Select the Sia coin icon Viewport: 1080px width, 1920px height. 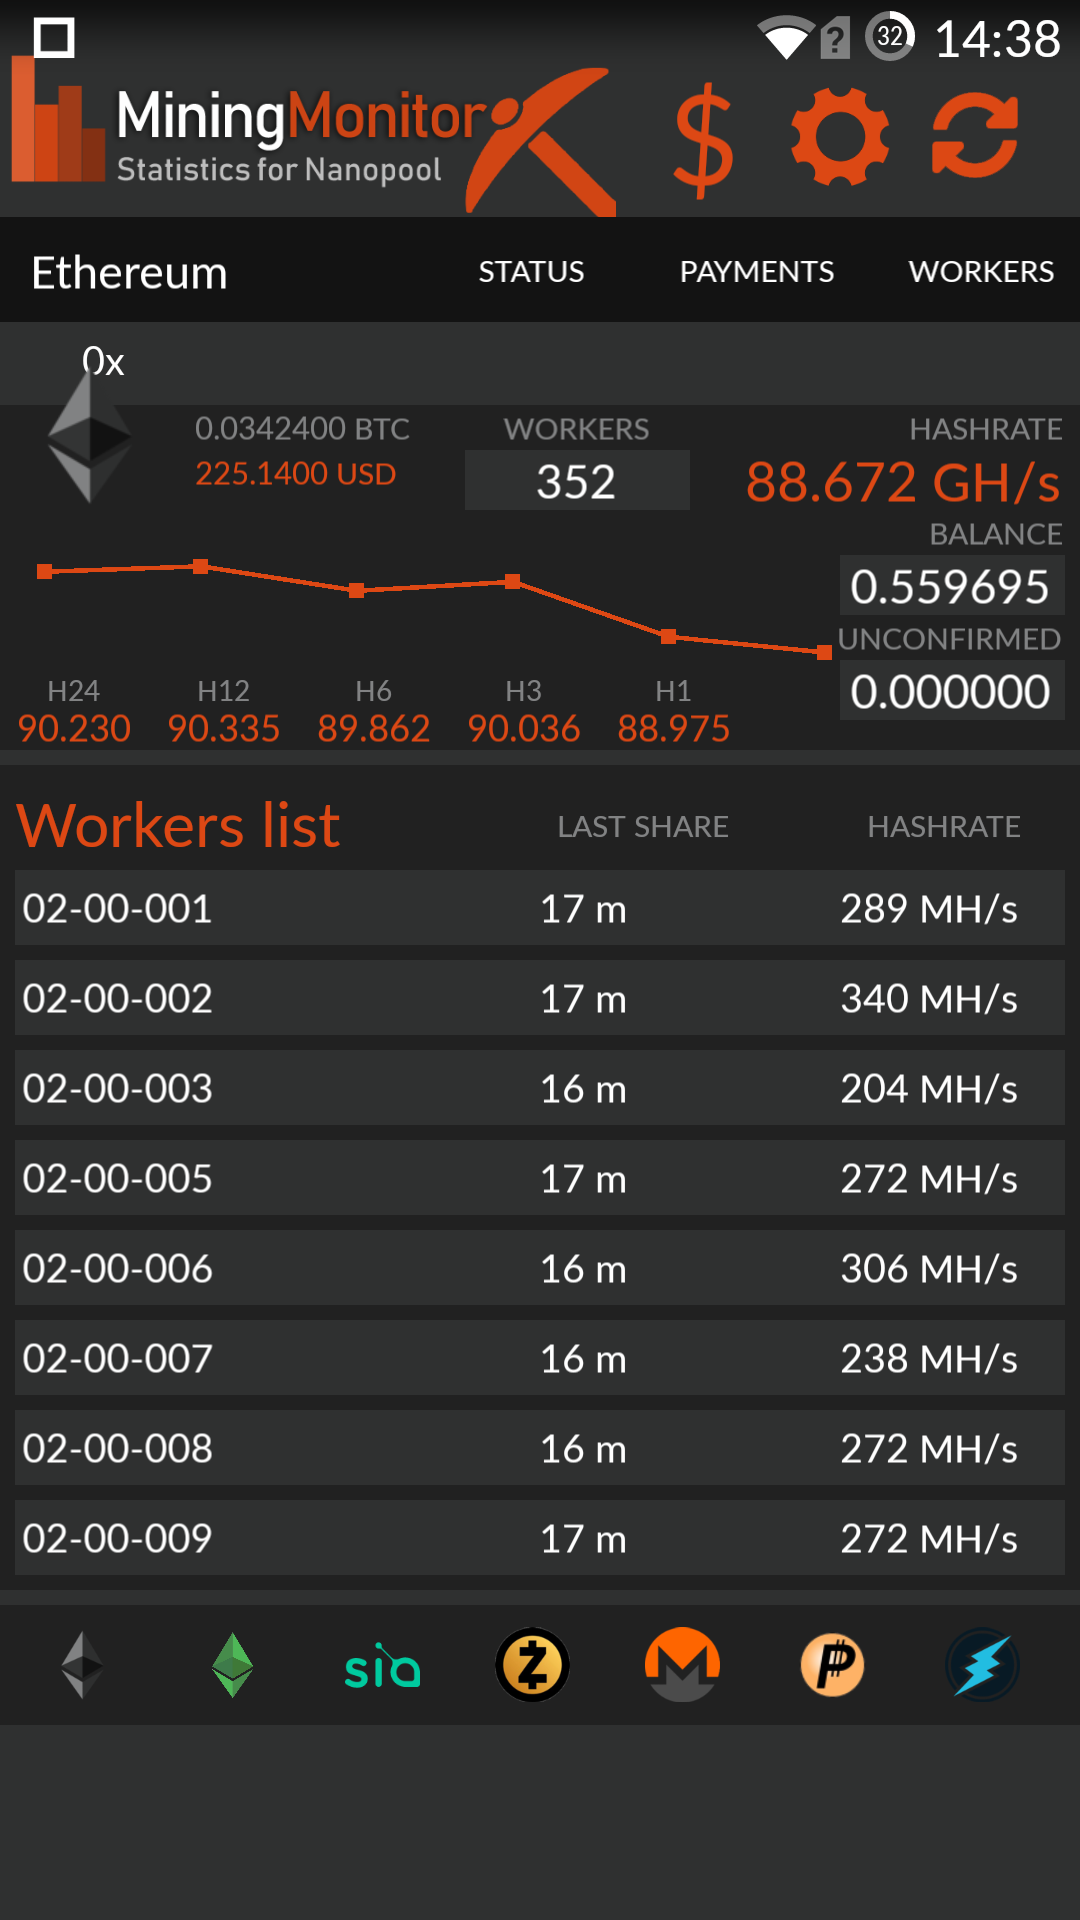point(382,1665)
